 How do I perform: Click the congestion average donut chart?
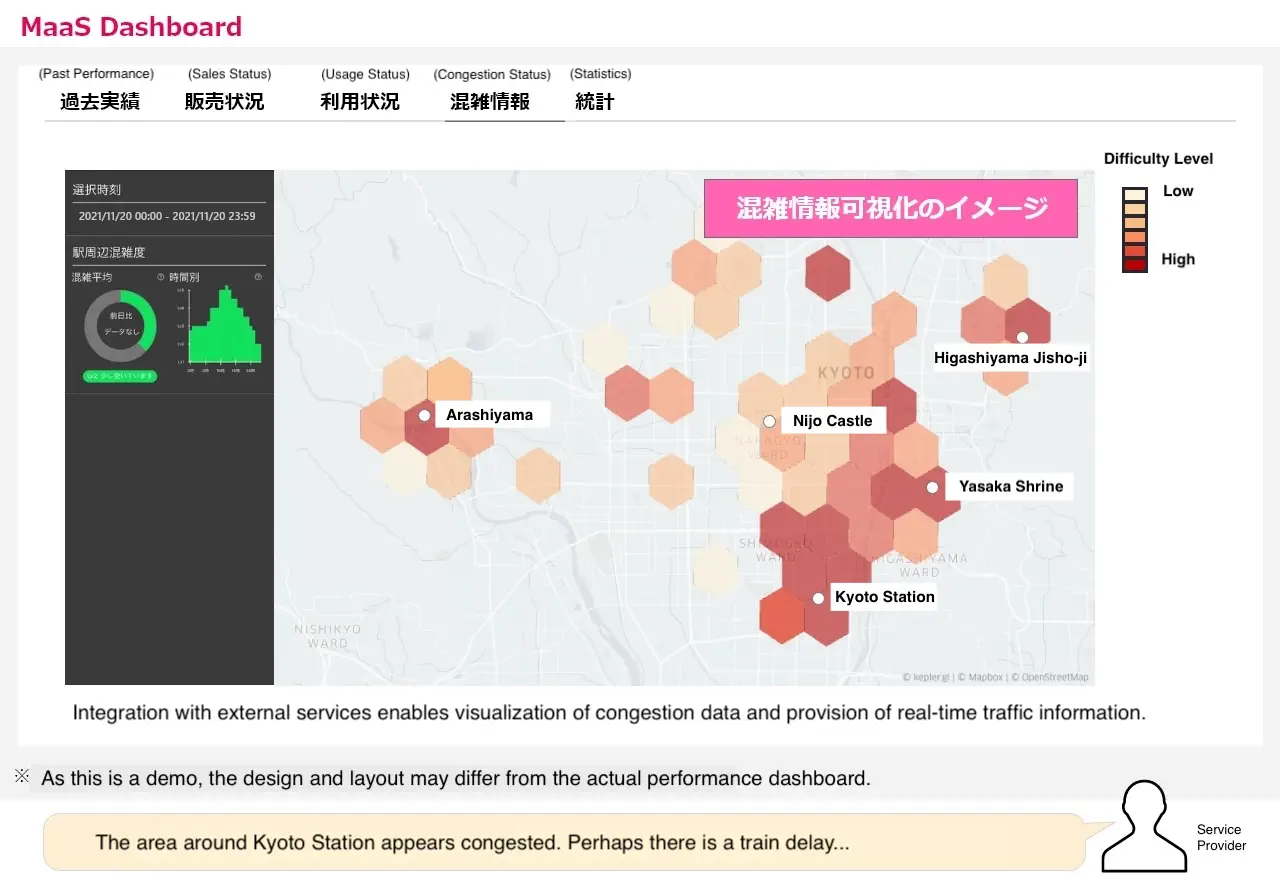pyautogui.click(x=120, y=326)
